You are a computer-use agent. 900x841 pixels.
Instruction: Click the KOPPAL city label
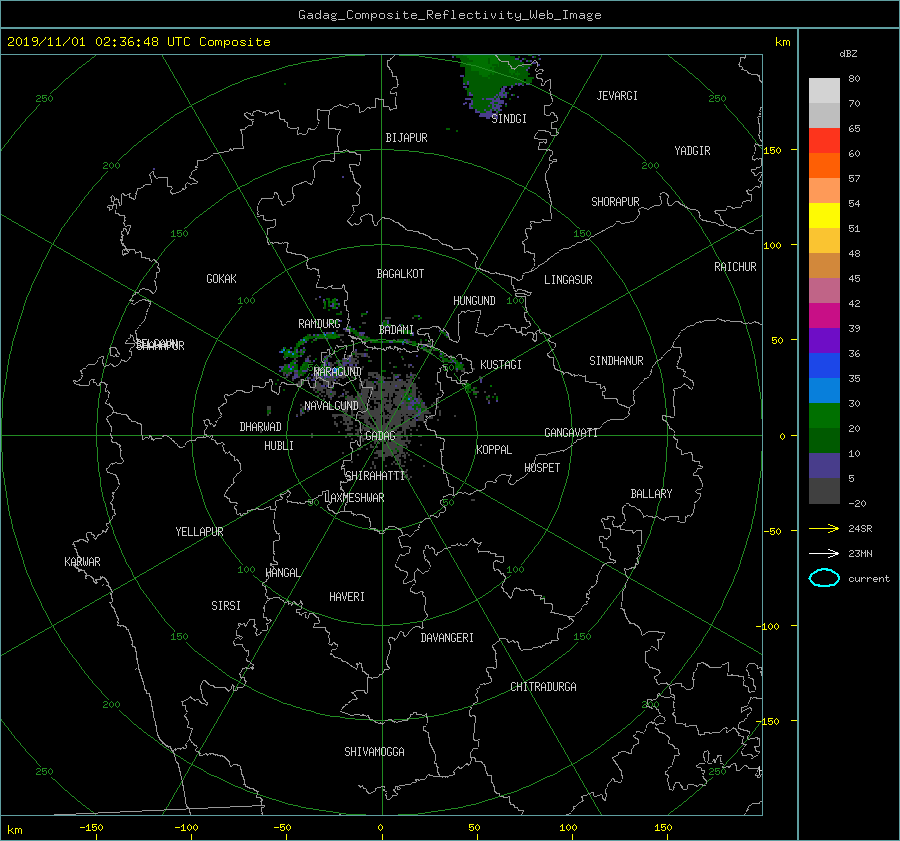tap(494, 450)
